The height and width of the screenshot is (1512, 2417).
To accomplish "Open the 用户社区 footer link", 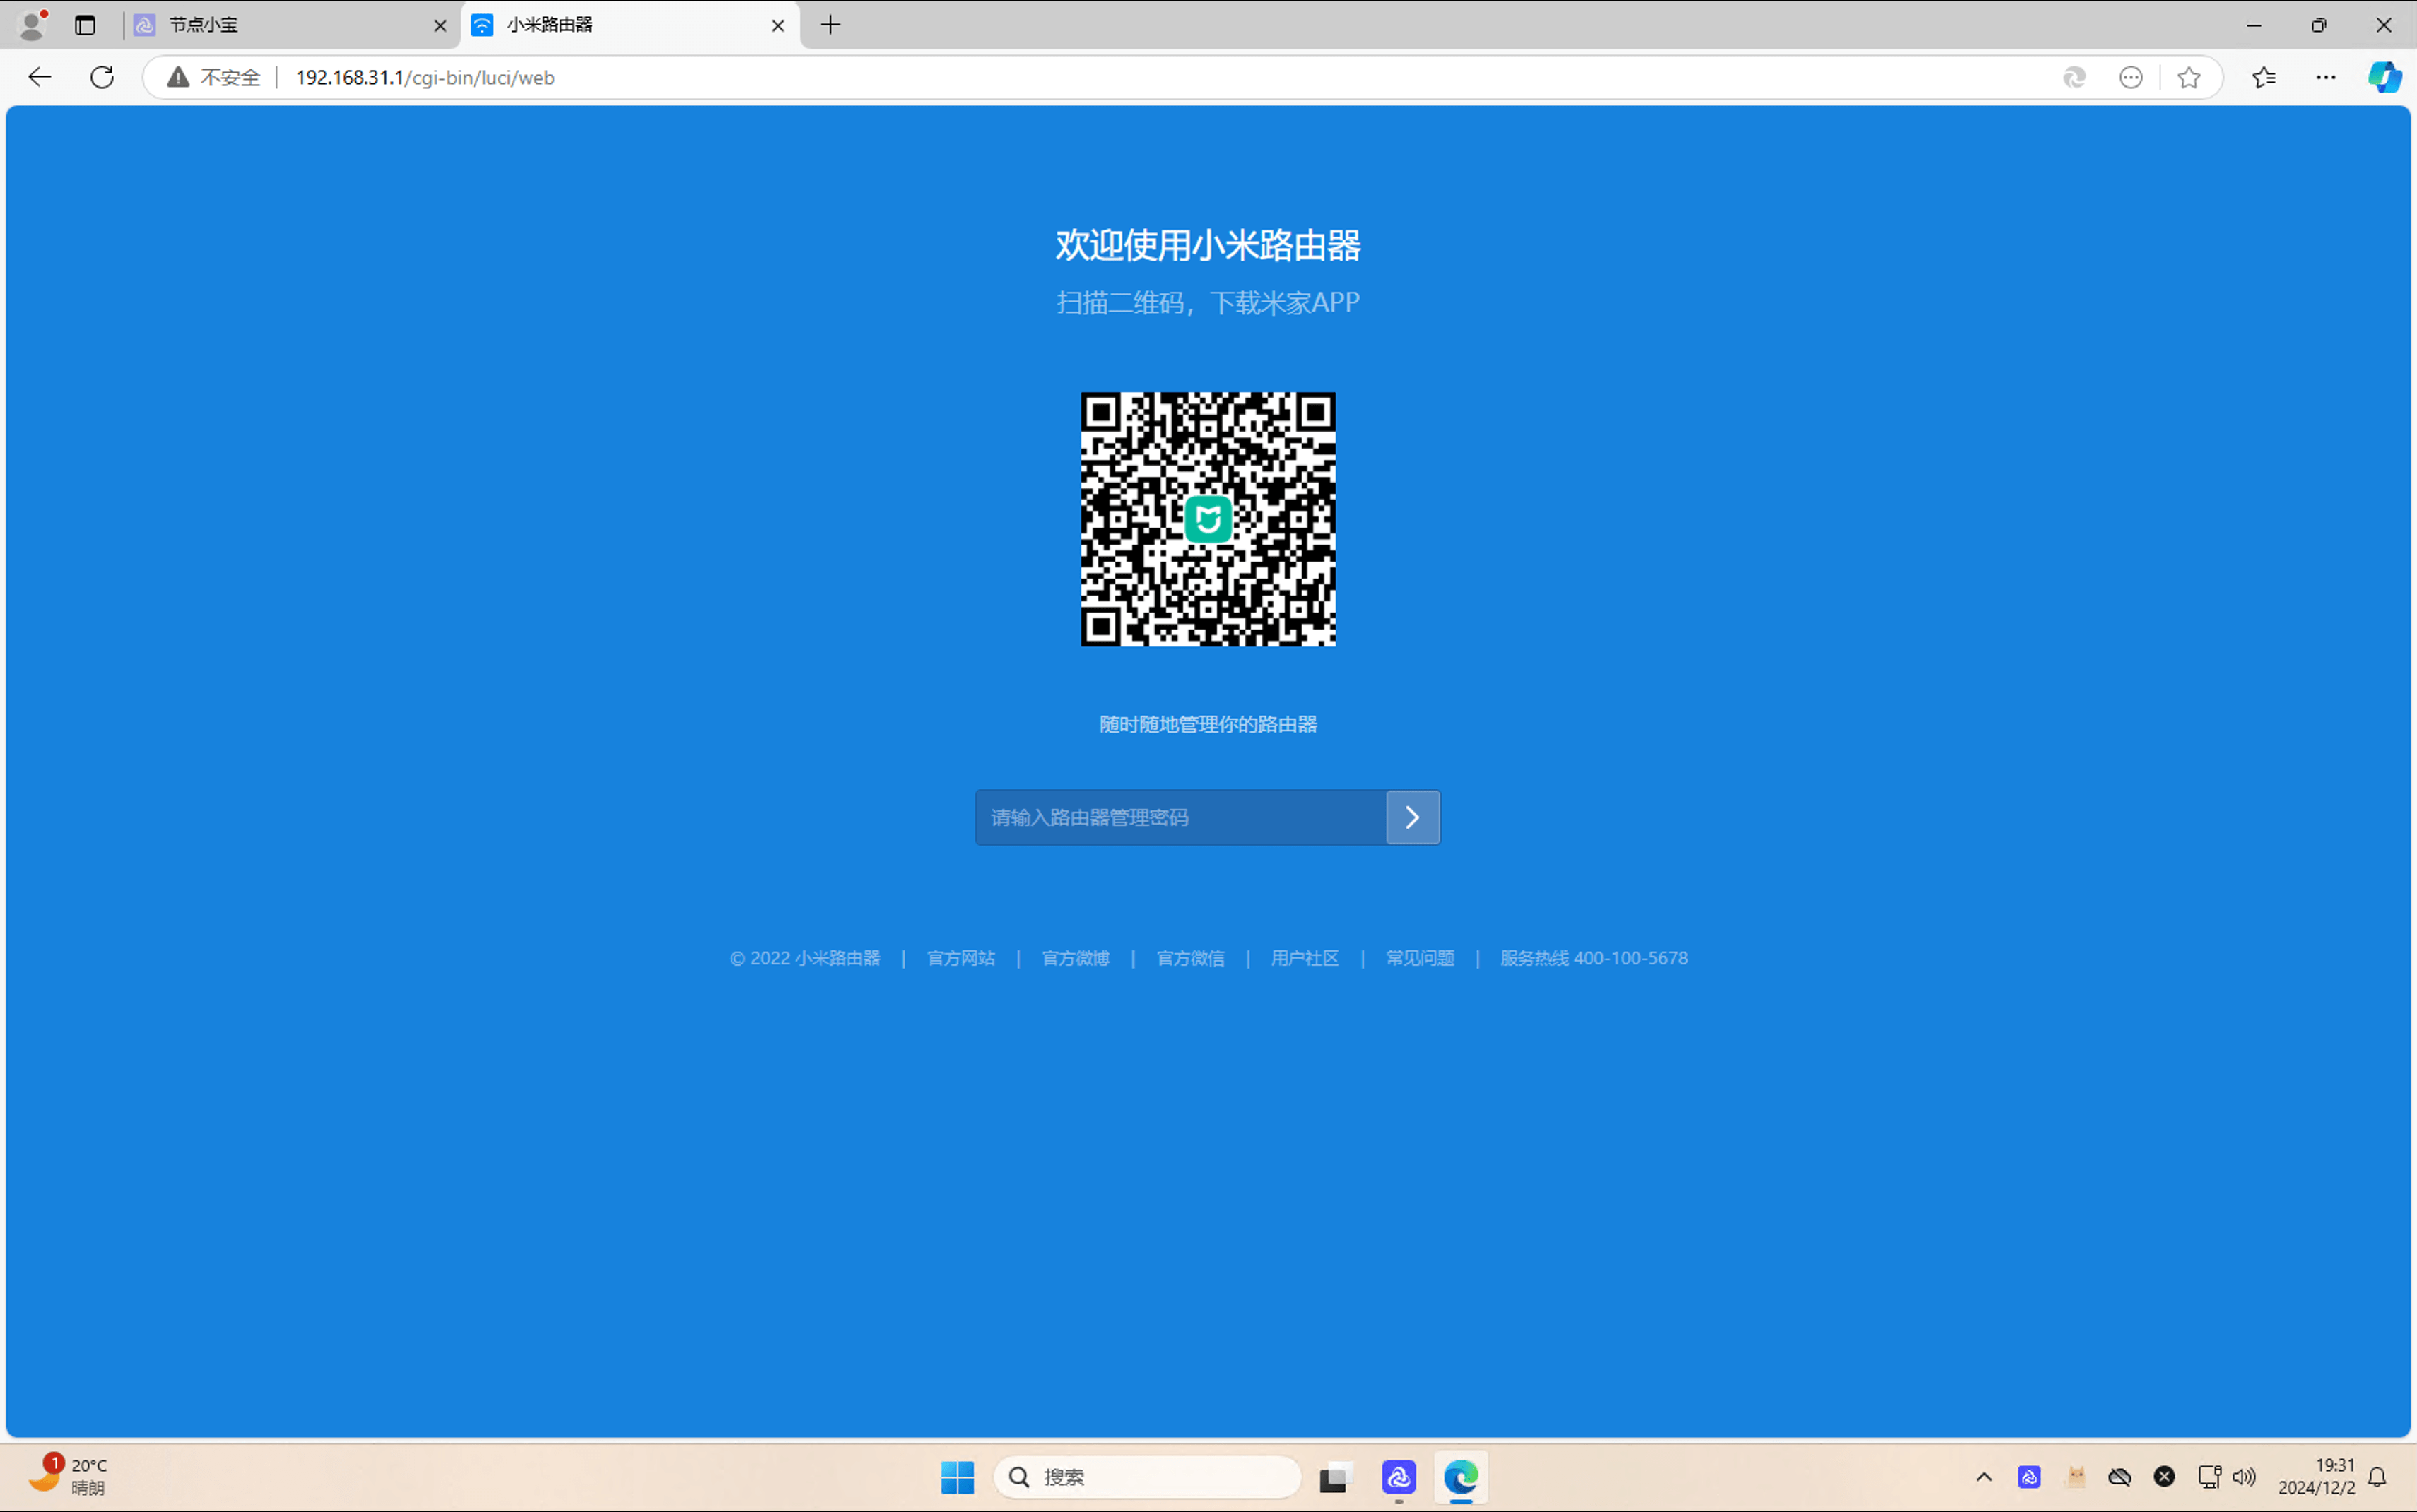I will click(x=1304, y=957).
